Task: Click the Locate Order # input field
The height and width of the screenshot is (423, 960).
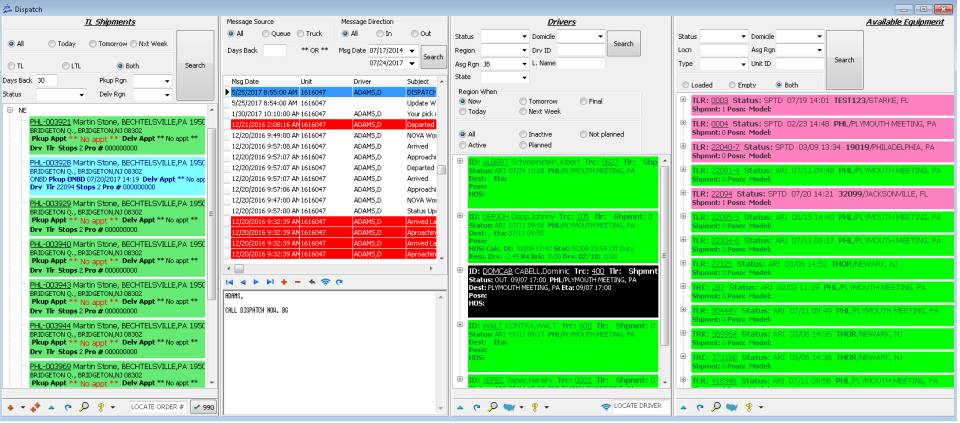Action: 159,407
